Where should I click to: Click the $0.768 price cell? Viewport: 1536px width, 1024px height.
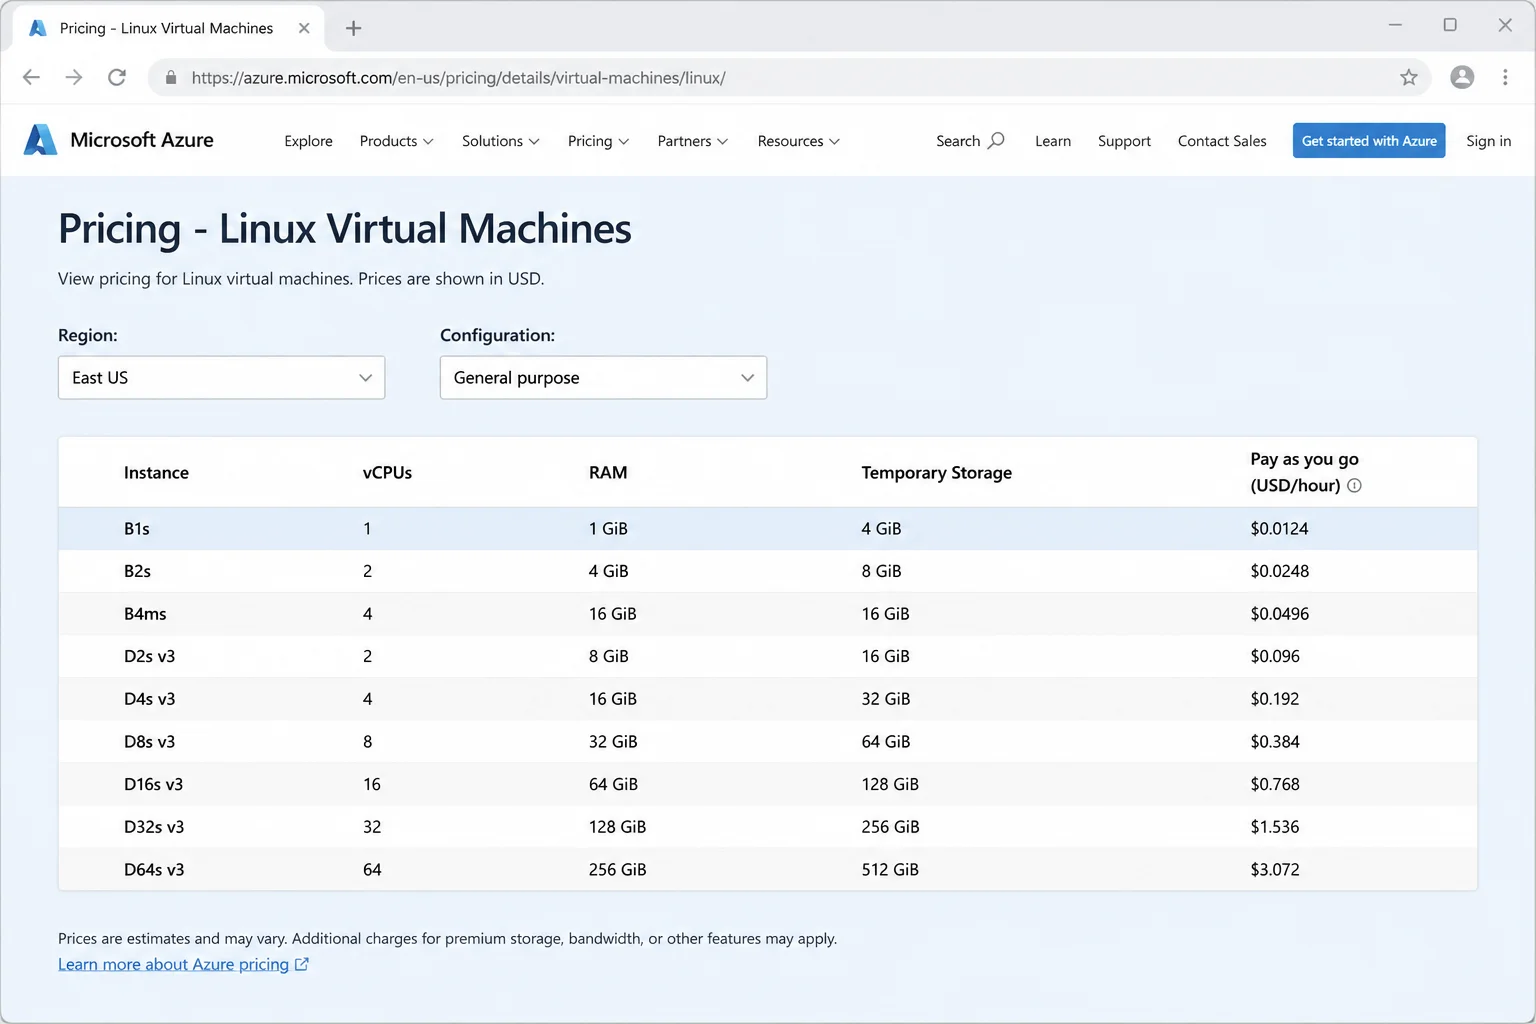1275,784
